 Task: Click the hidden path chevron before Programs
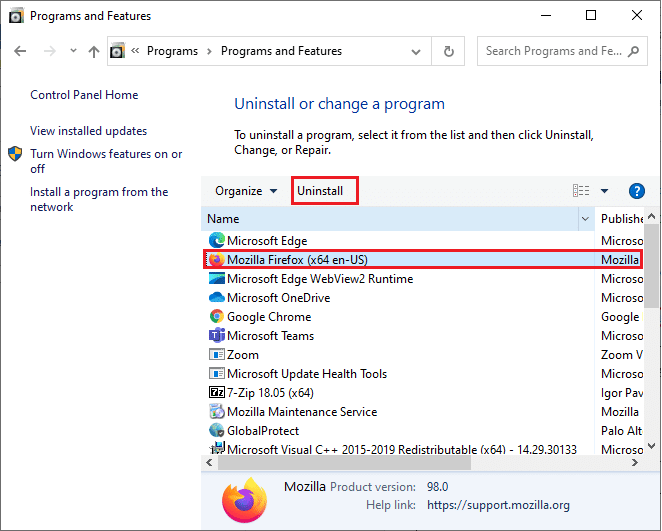pyautogui.click(x=135, y=51)
